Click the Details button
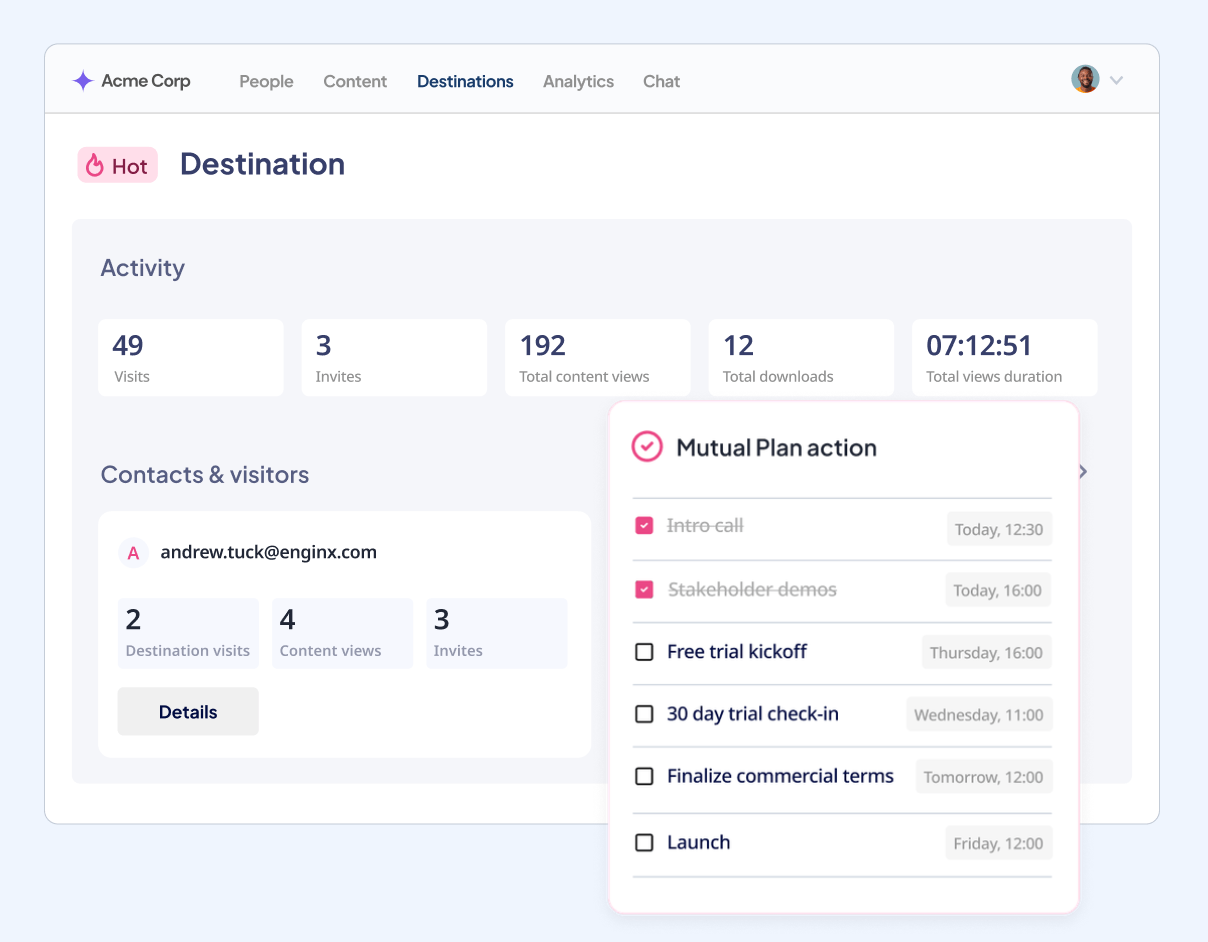 point(188,712)
